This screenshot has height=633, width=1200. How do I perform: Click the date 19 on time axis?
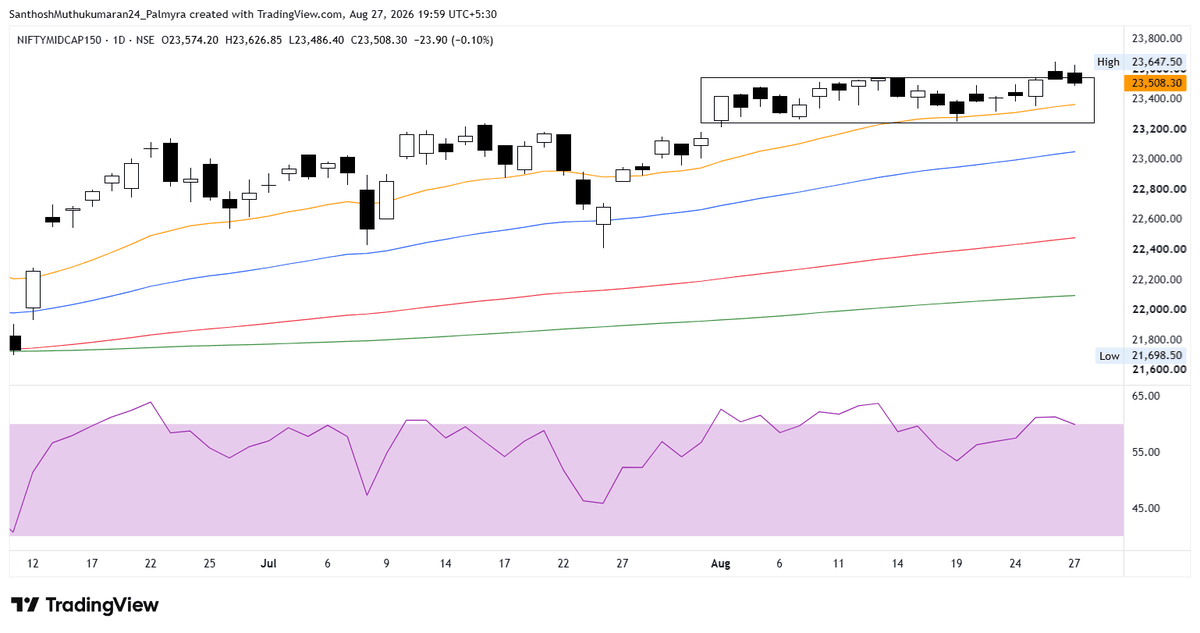coord(956,564)
